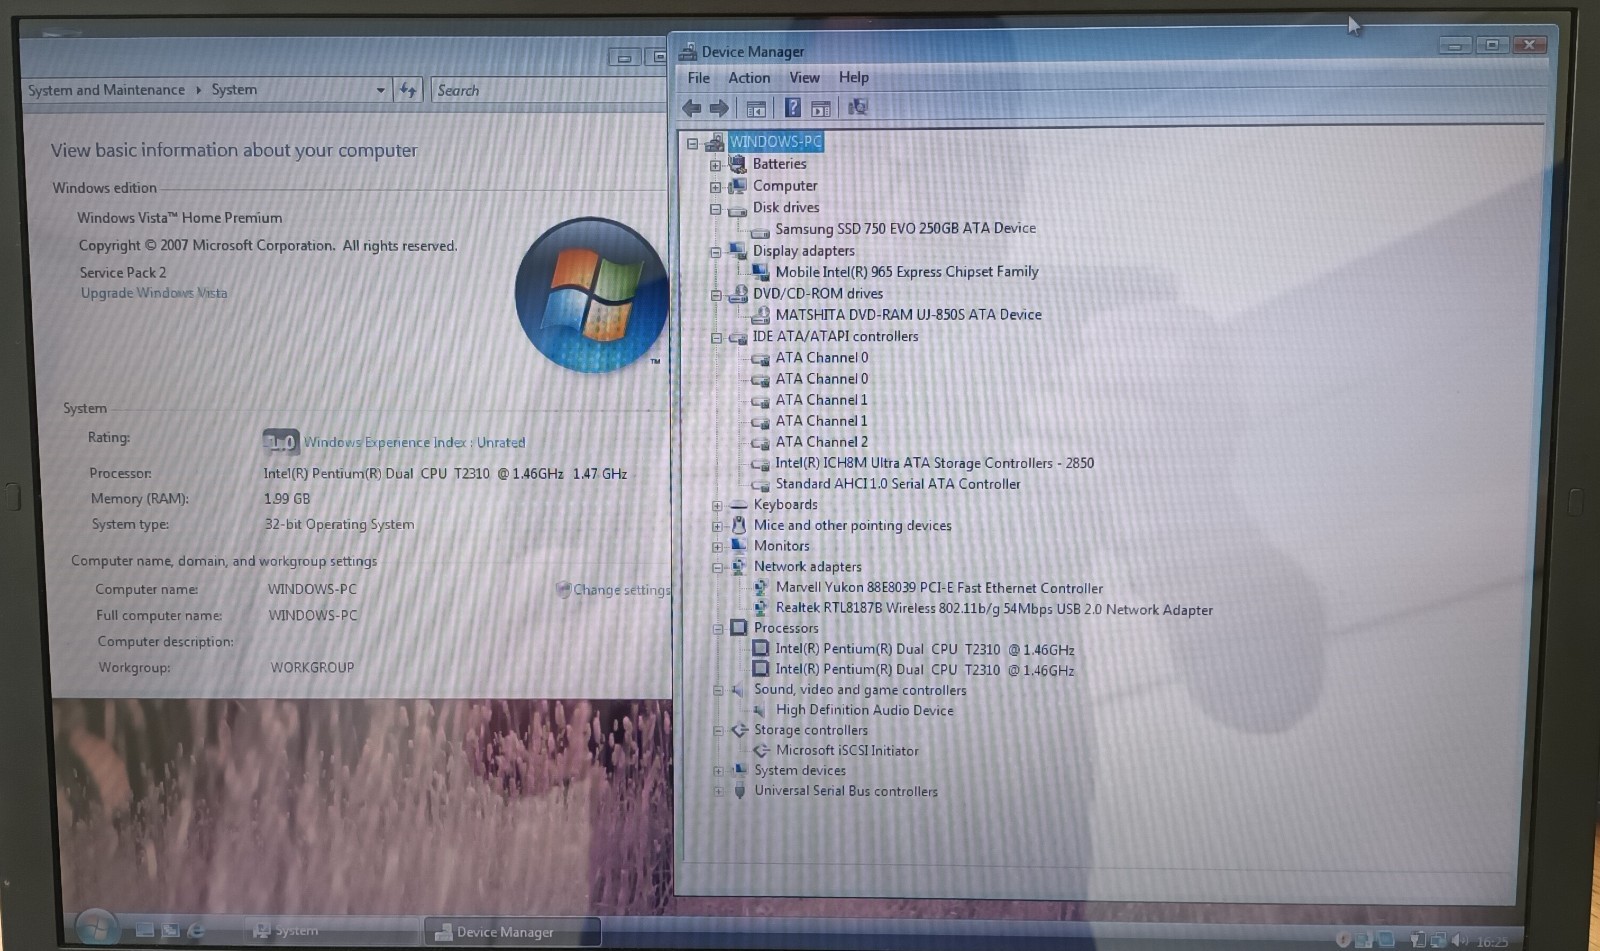Click the Scan for hardware changes icon

pos(857,107)
